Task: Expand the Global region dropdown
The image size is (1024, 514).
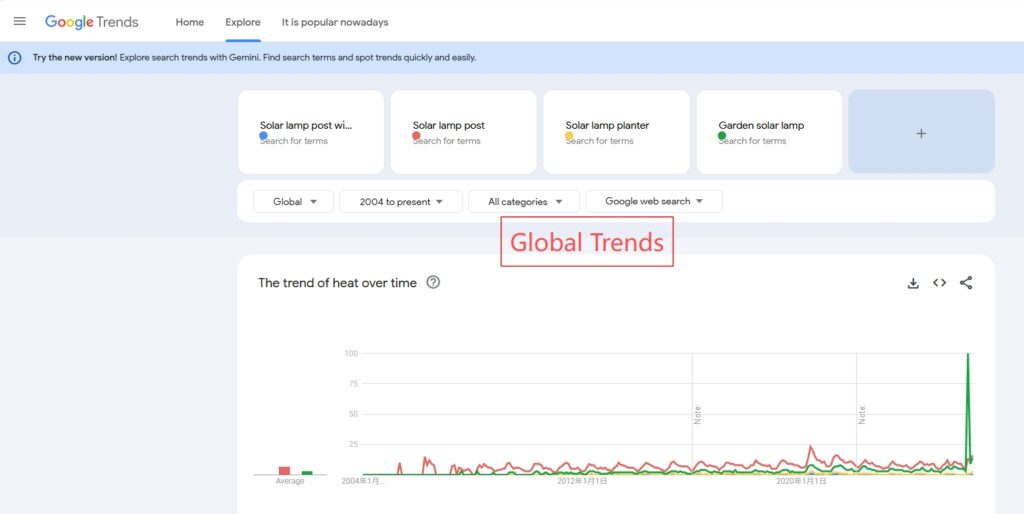Action: click(x=294, y=202)
